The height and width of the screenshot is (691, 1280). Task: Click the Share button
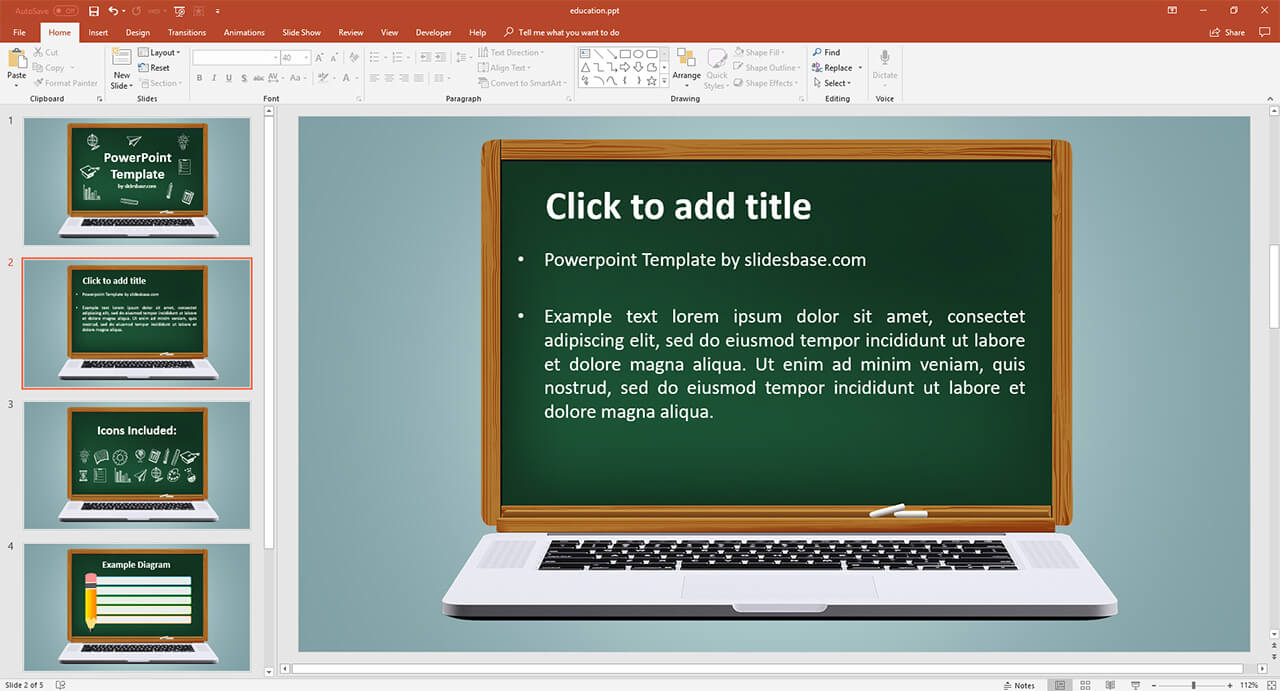pyautogui.click(x=1229, y=32)
